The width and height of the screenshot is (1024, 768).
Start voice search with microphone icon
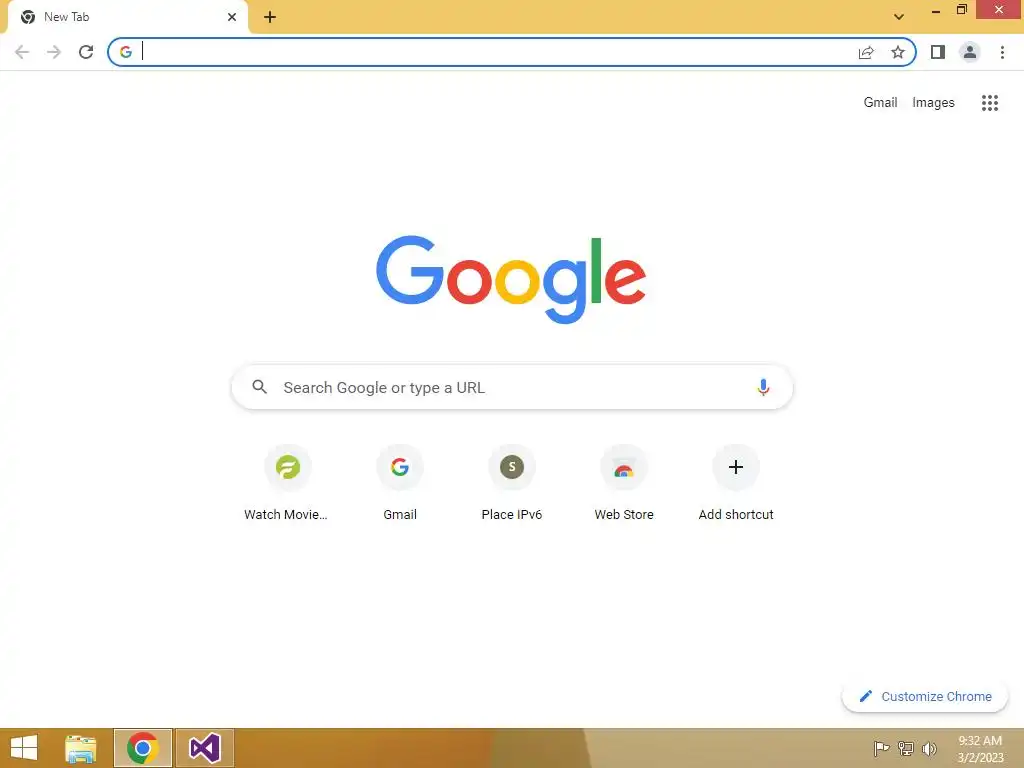pos(763,387)
